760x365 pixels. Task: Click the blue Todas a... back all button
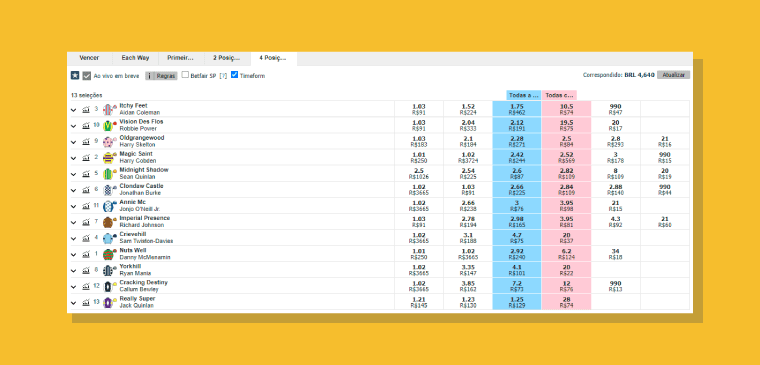coord(523,95)
